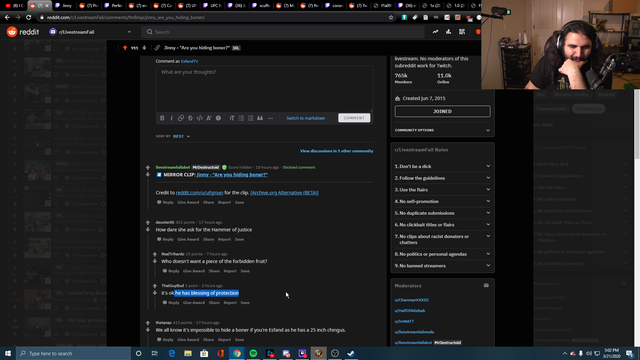The image size is (640, 360).
Task: Focus the Reddit Search field
Action: click(282, 32)
